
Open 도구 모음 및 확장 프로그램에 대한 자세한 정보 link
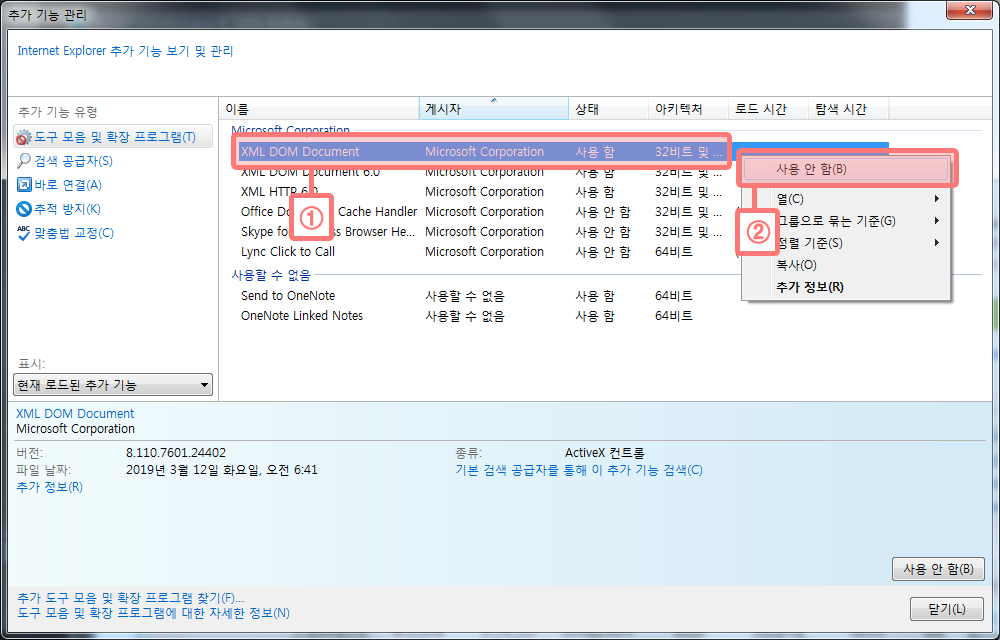tap(153, 613)
